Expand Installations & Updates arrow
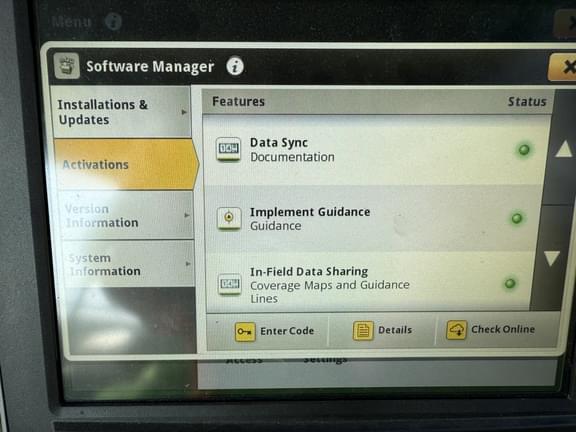This screenshot has width=576, height=432. pyautogui.click(x=184, y=112)
